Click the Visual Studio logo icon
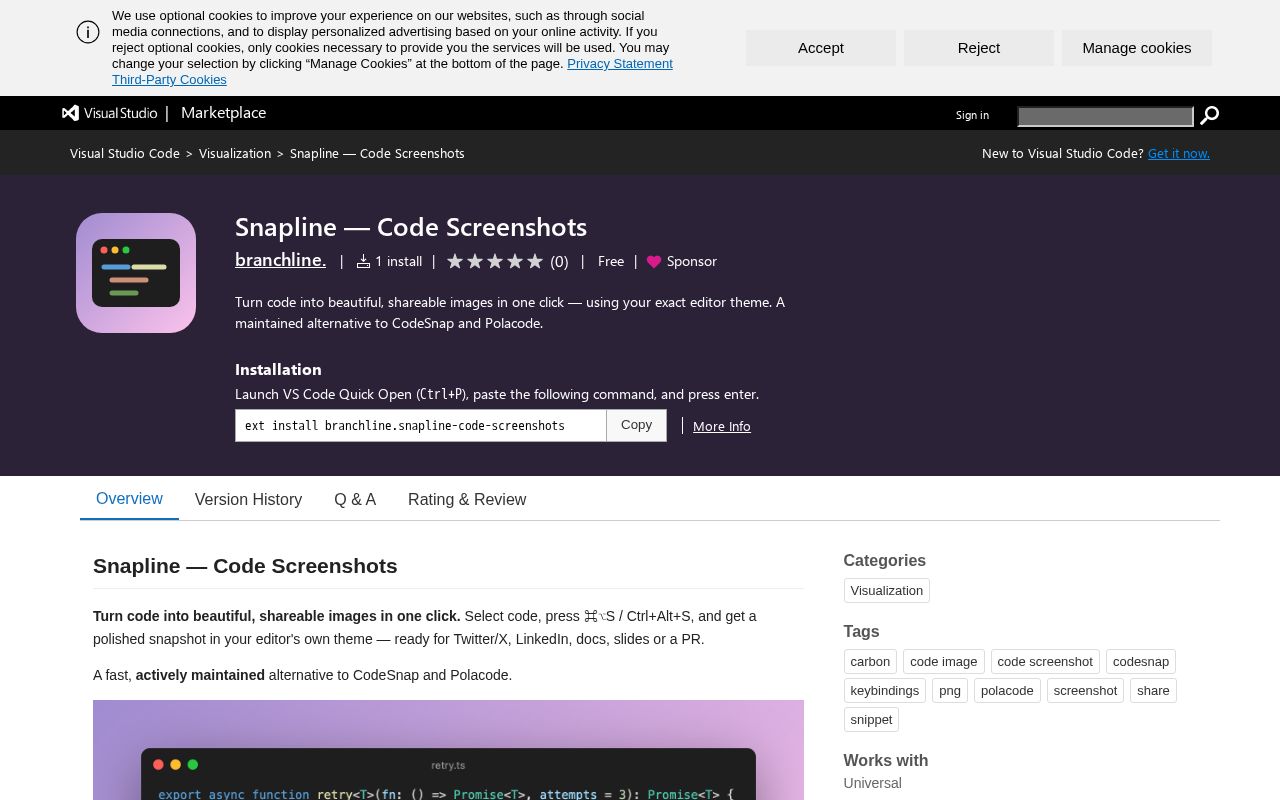 70,113
